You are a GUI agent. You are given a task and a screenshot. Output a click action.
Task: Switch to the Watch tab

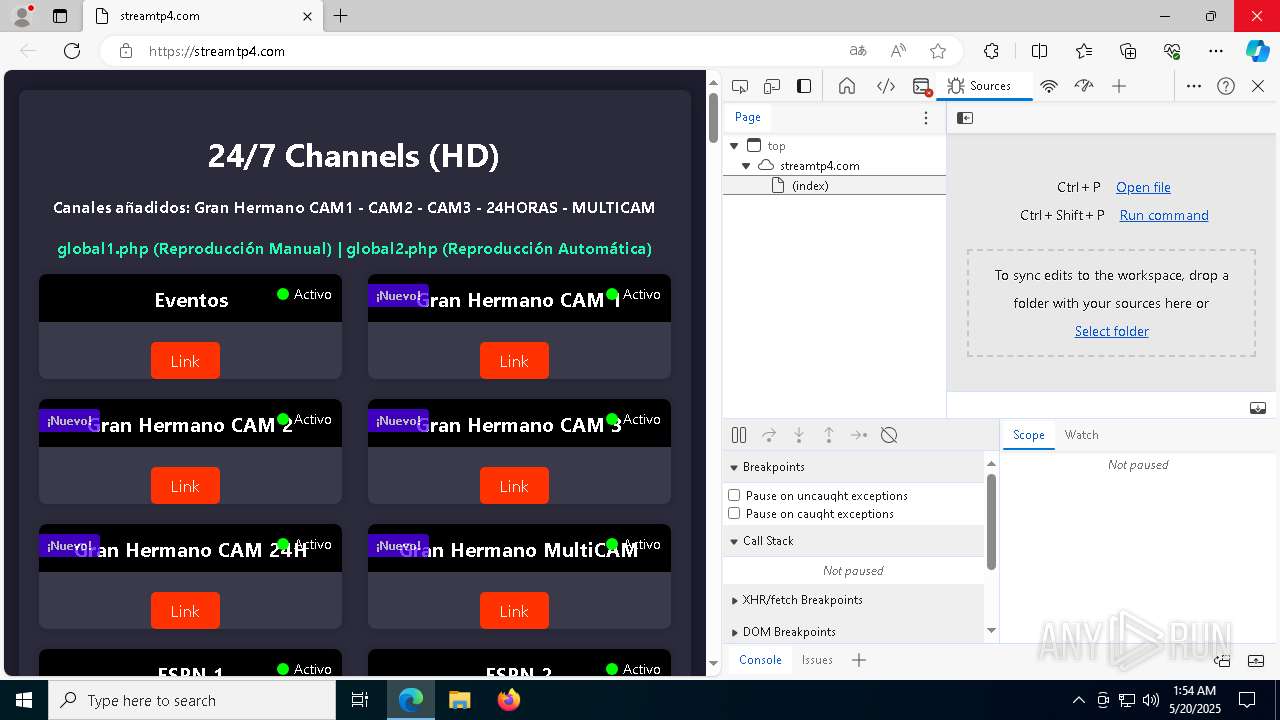tap(1082, 435)
